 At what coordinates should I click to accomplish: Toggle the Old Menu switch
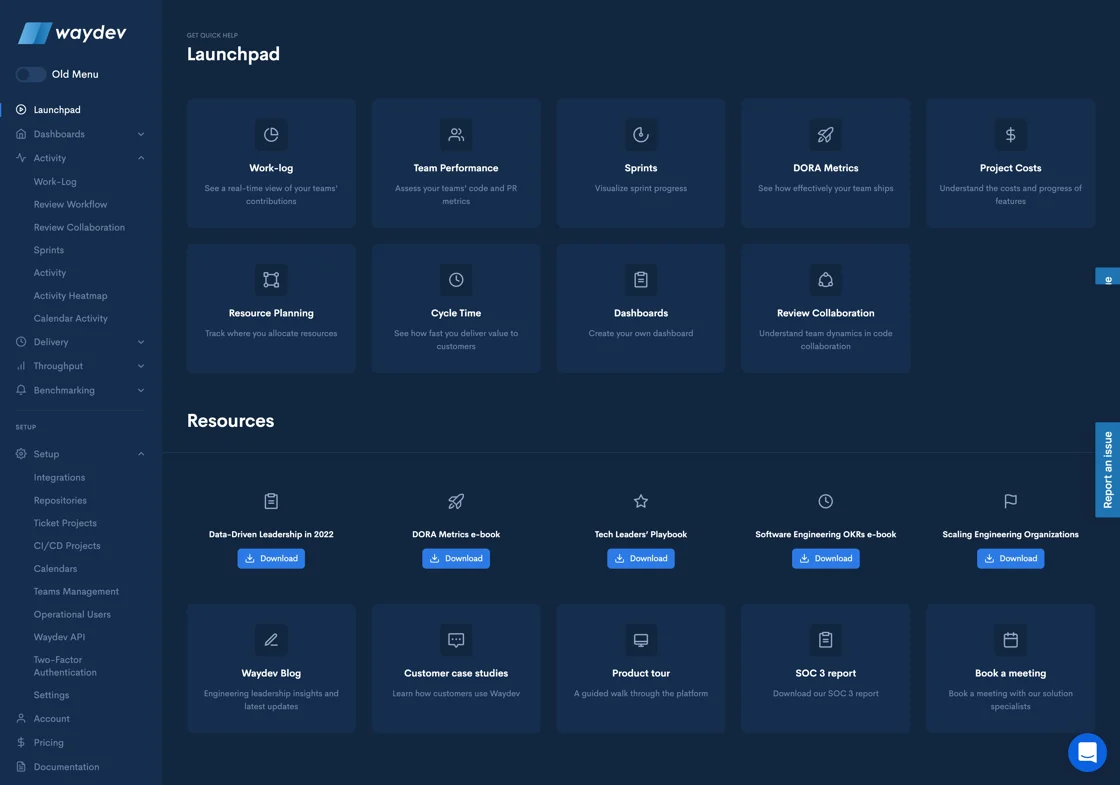coord(31,74)
